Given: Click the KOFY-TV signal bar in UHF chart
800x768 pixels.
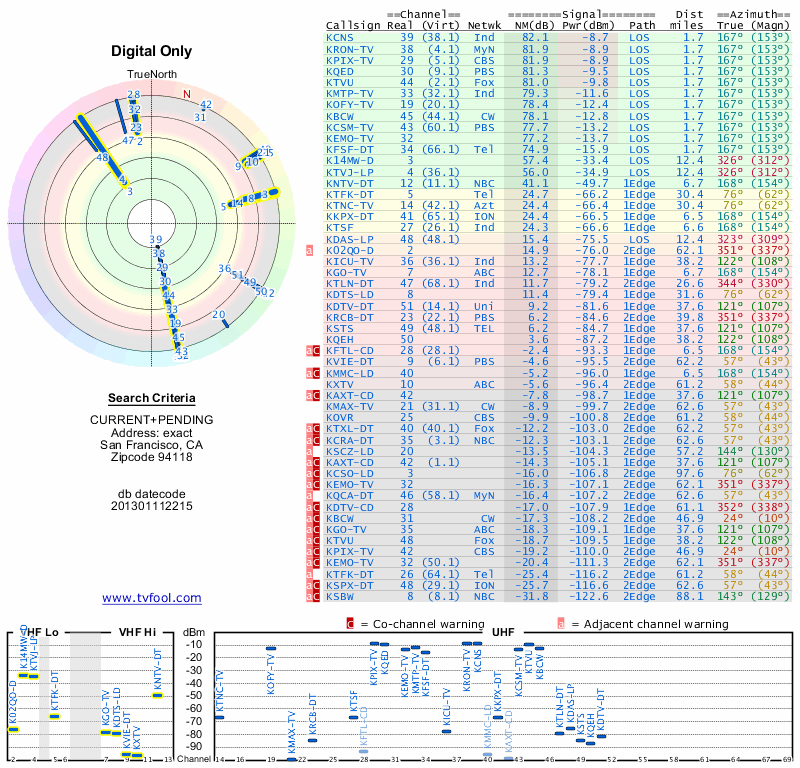Looking at the screenshot, I should point(271,649).
